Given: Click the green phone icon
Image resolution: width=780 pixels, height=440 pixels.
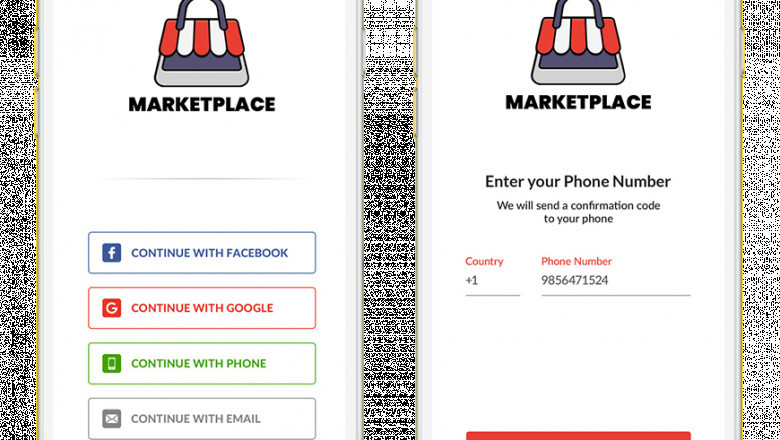Looking at the screenshot, I should tap(112, 363).
